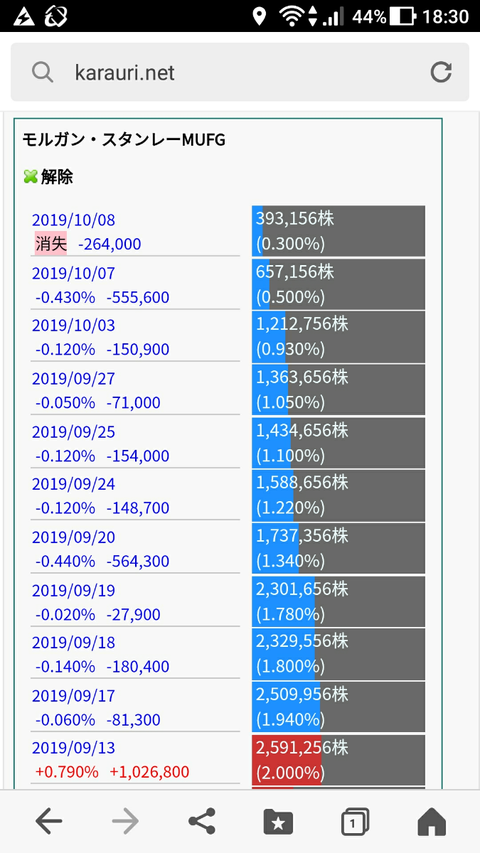Click the -0.440% percentage
Image resolution: width=480 pixels, height=853 pixels.
[x=65, y=561]
